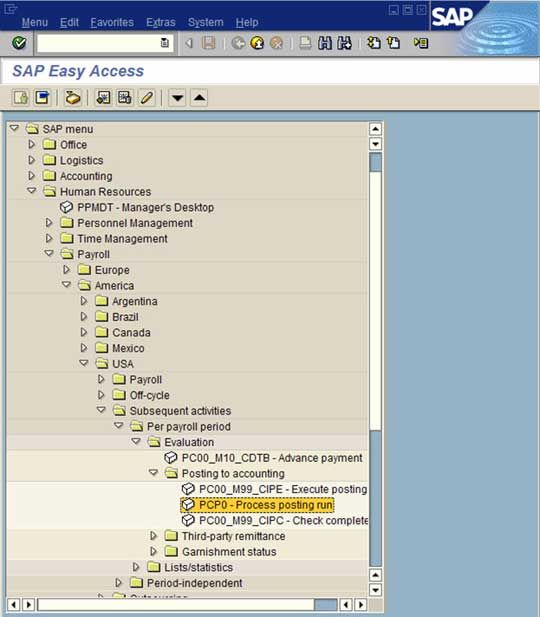The height and width of the screenshot is (617, 540).
Task: Collapse the USA folder
Action: (x=83, y=363)
